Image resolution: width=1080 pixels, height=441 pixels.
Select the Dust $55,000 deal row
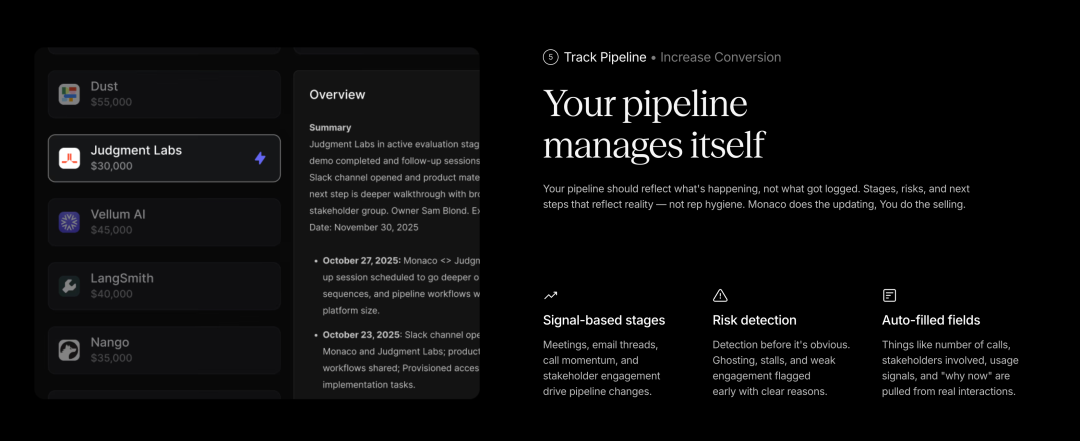pos(165,94)
